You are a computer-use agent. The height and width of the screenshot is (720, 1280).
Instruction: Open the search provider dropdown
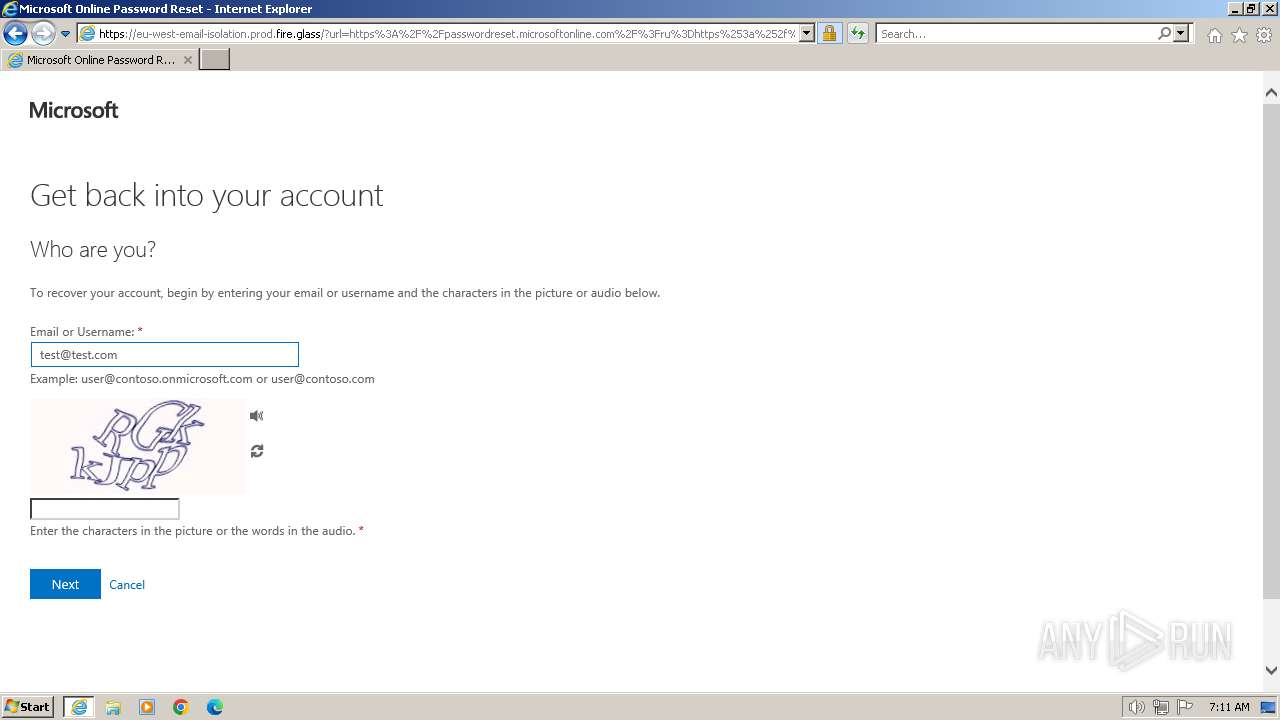coord(1182,33)
